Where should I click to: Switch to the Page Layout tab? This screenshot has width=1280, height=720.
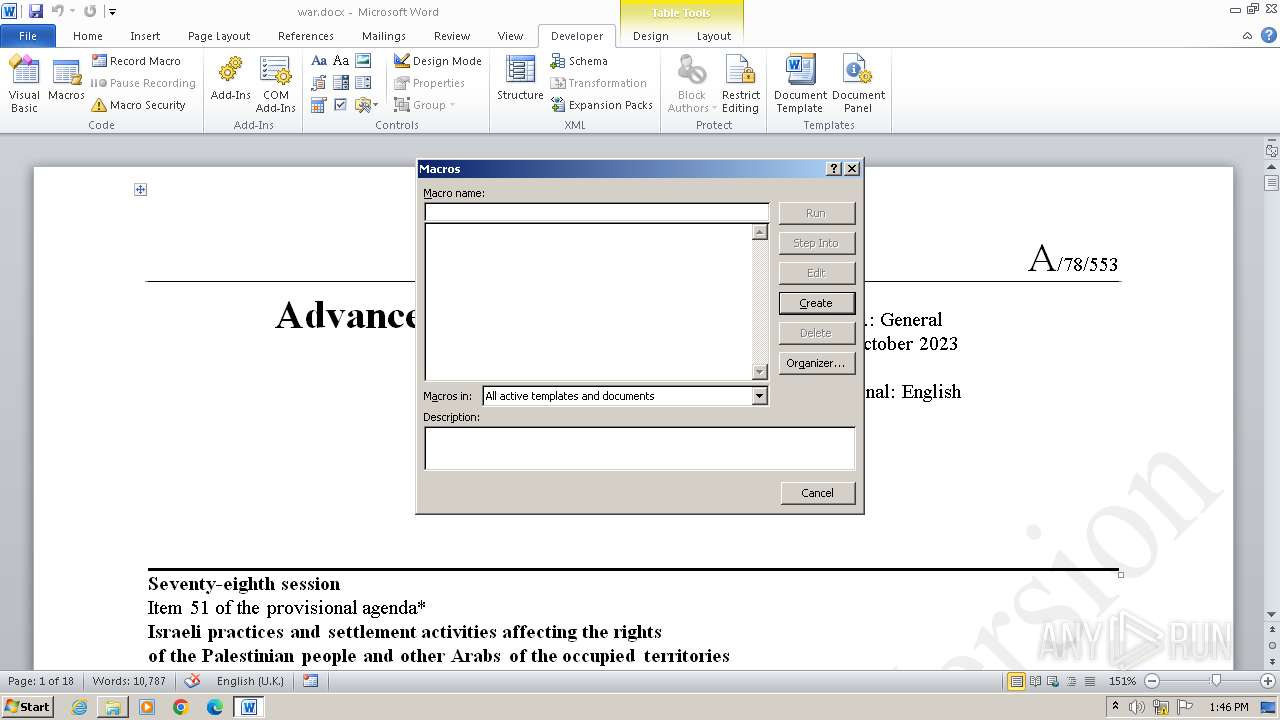click(x=219, y=36)
